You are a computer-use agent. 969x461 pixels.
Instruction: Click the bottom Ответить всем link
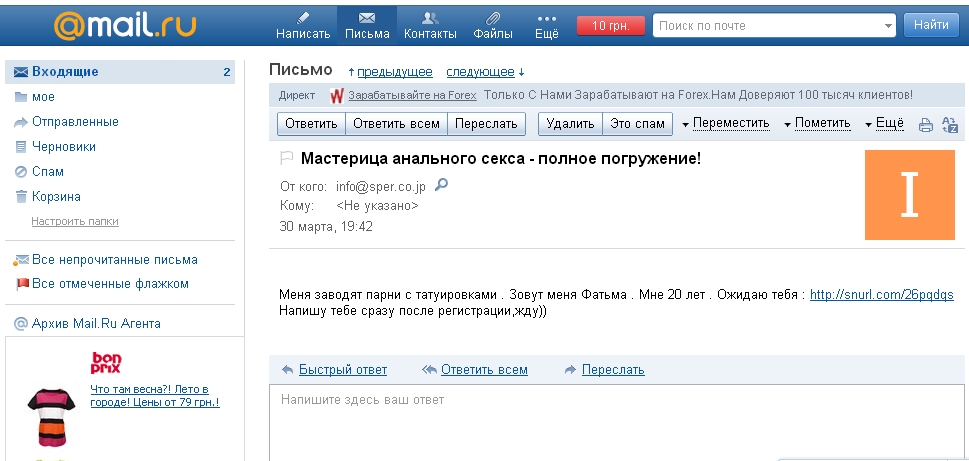point(484,370)
